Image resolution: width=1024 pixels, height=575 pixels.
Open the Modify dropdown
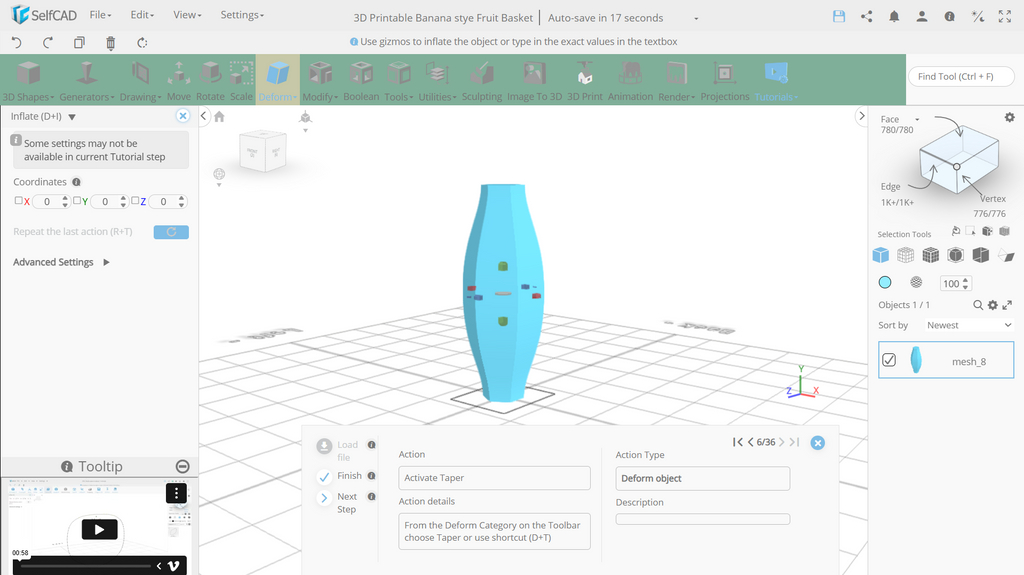tap(320, 81)
